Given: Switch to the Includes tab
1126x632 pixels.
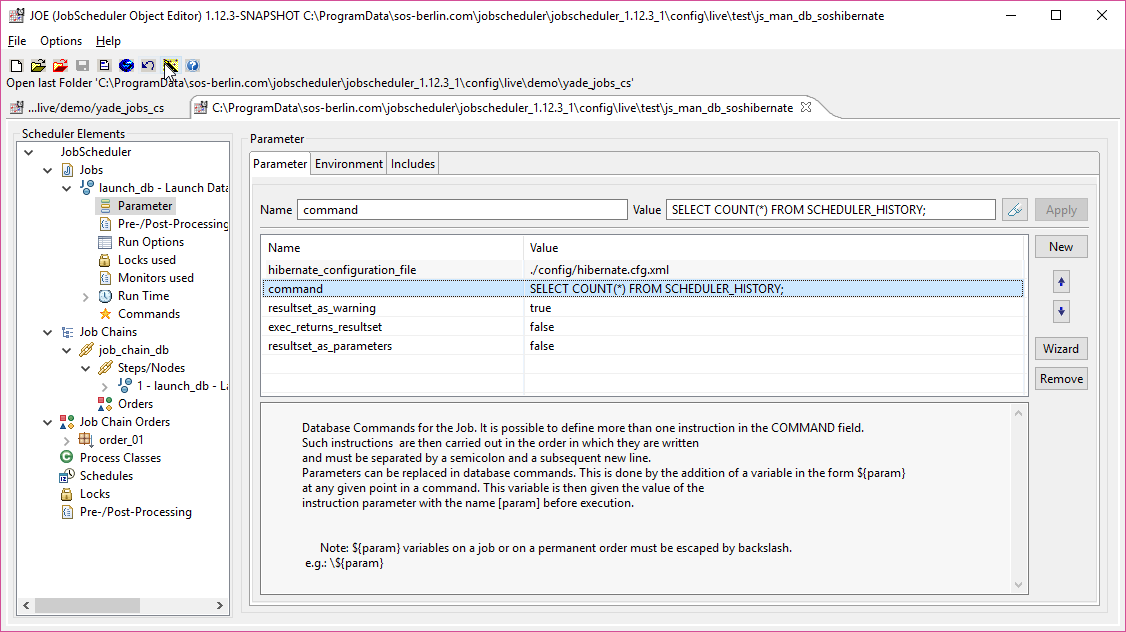Looking at the screenshot, I should click(x=413, y=164).
